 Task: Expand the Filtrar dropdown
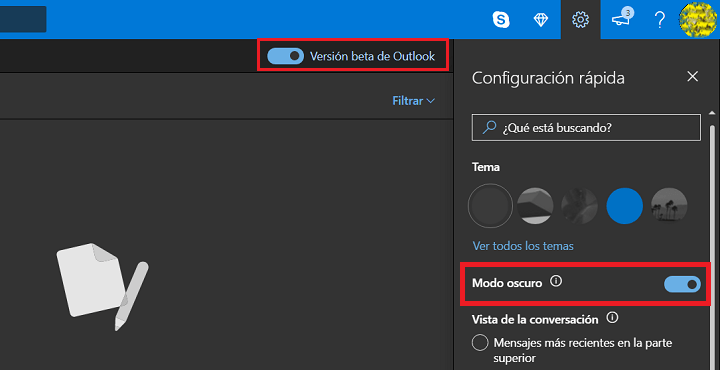413,101
